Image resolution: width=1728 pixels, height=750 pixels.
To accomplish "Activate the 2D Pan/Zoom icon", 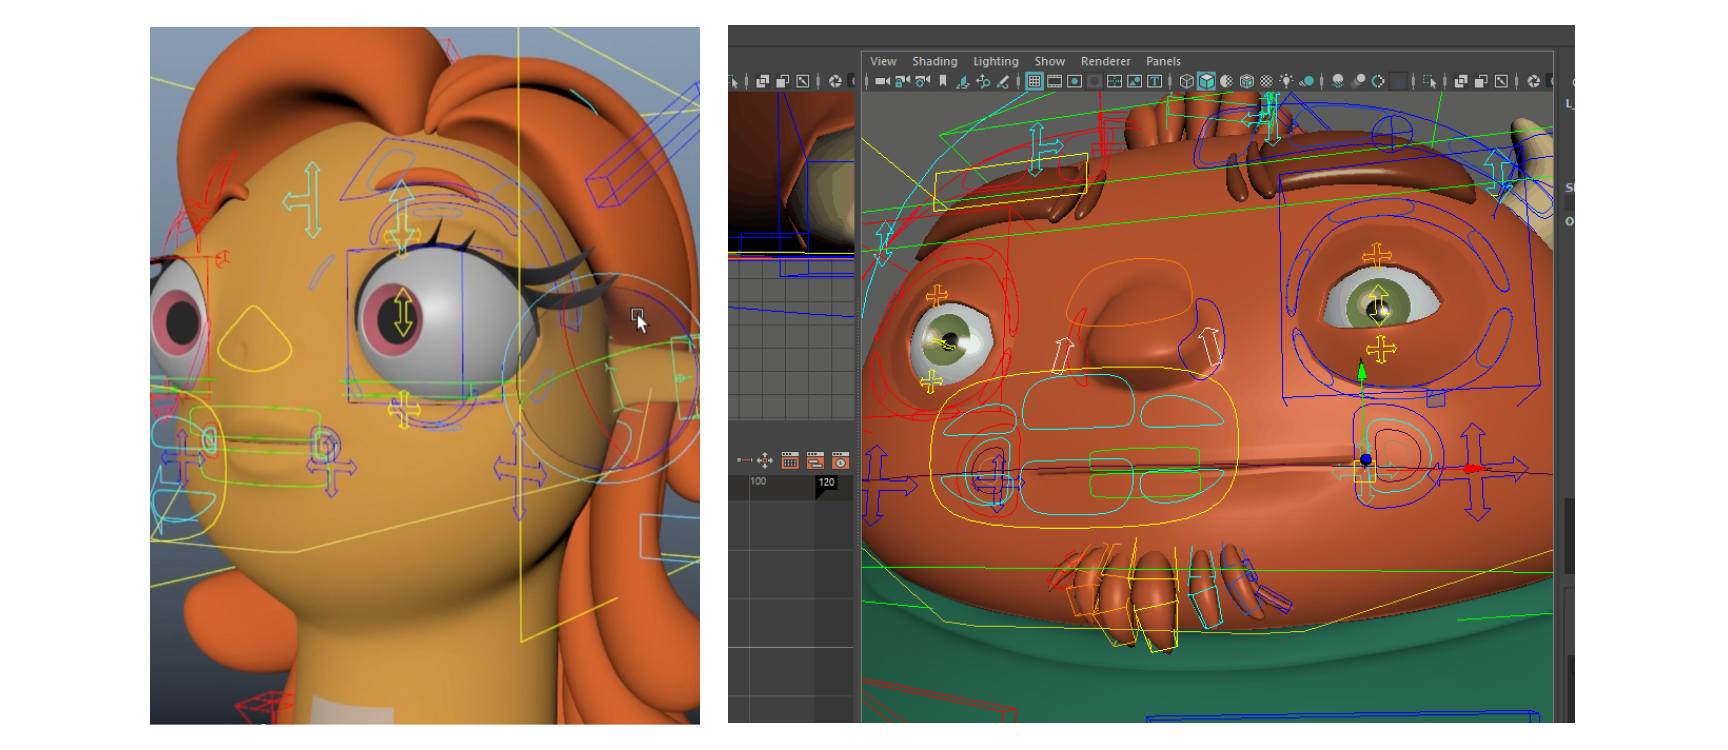I will click(x=983, y=81).
